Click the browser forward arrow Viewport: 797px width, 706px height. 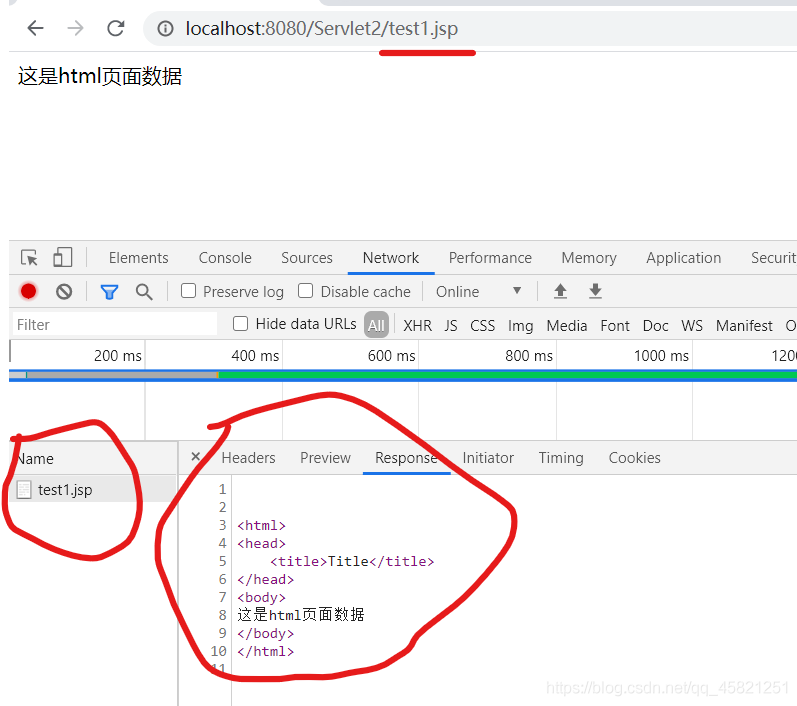click(x=75, y=28)
